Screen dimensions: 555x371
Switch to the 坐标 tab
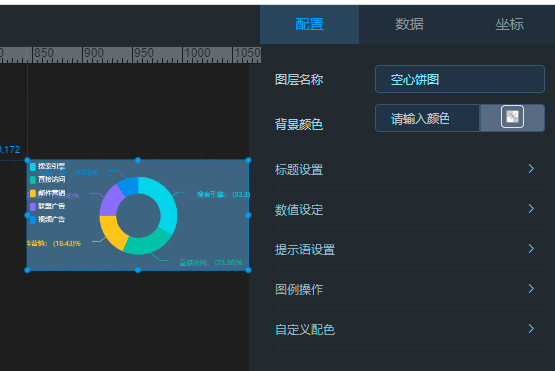click(509, 24)
